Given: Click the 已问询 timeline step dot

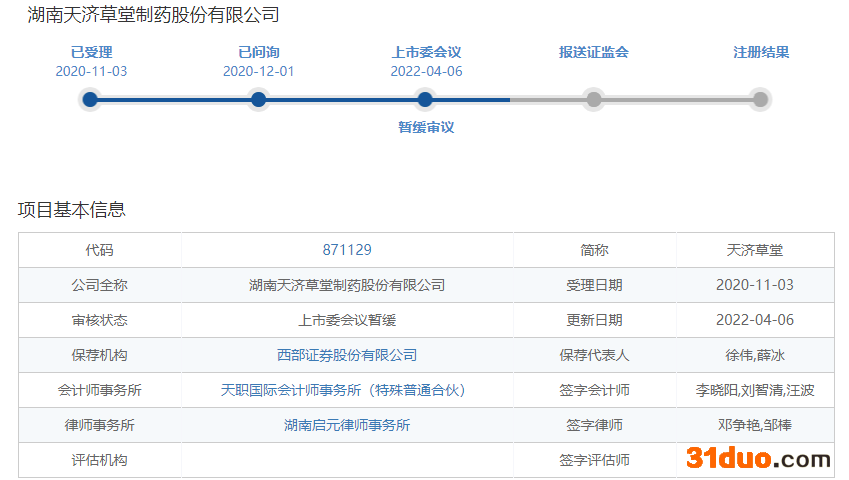Looking at the screenshot, I should (x=258, y=99).
